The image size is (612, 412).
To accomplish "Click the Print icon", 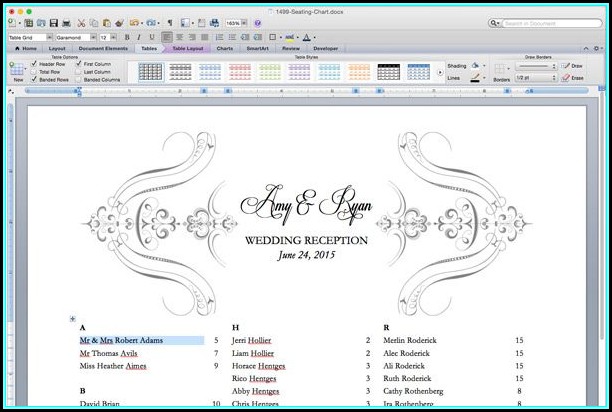I will coord(66,22).
